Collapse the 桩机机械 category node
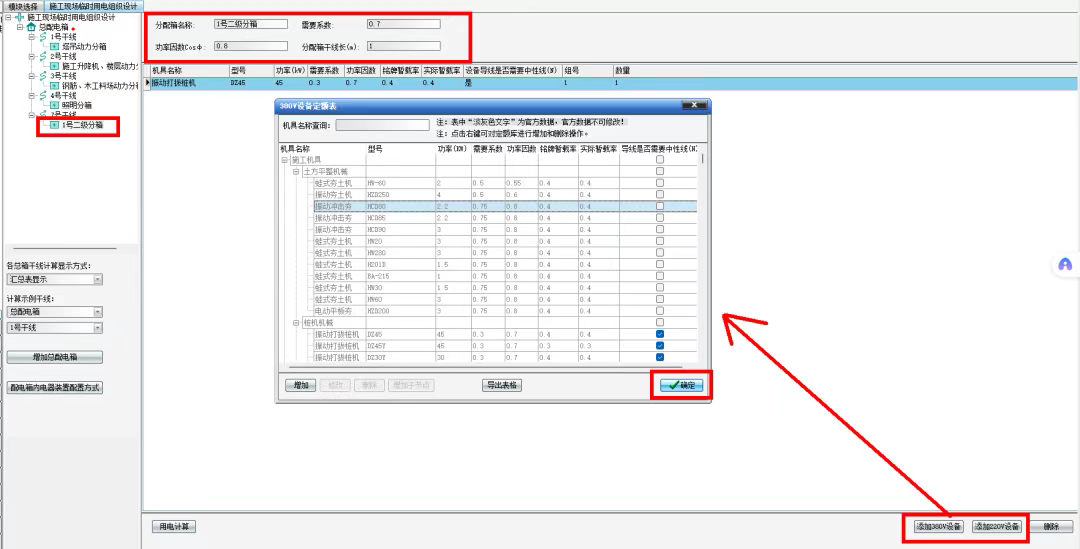The image size is (1080, 549). point(296,323)
